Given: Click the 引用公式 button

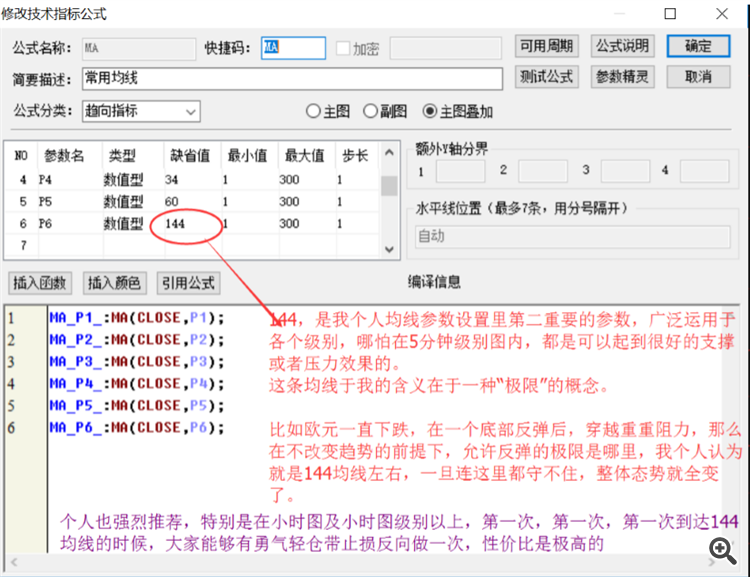Looking at the screenshot, I should click(x=188, y=283).
